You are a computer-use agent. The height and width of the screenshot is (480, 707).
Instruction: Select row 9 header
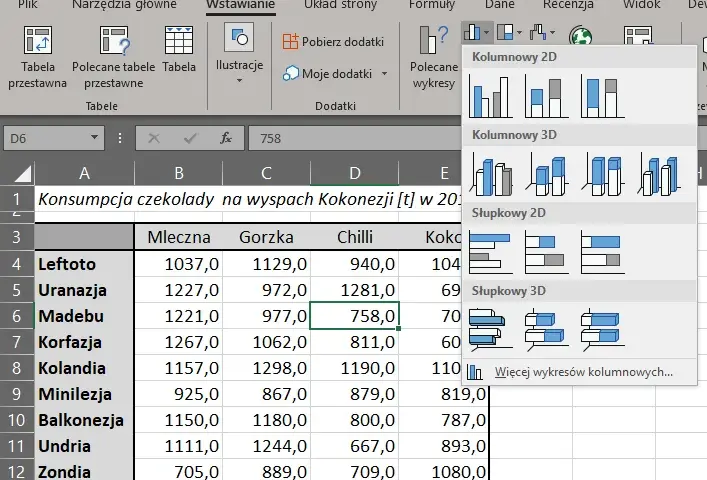(17, 394)
